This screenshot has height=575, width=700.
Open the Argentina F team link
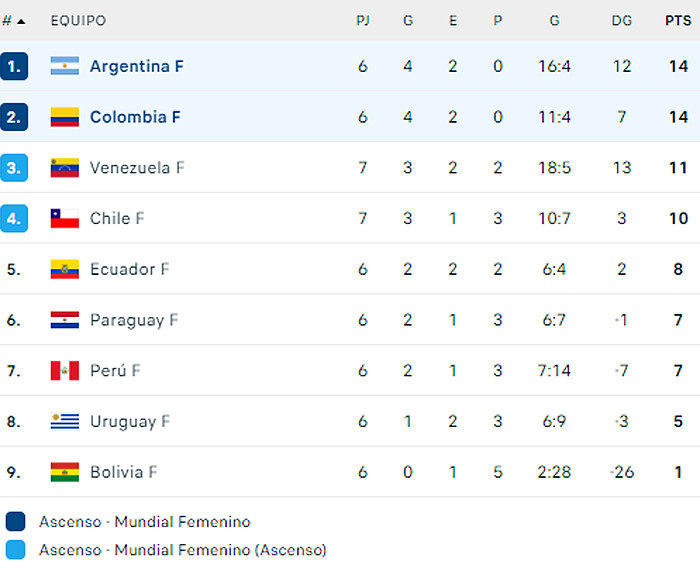click(x=137, y=66)
